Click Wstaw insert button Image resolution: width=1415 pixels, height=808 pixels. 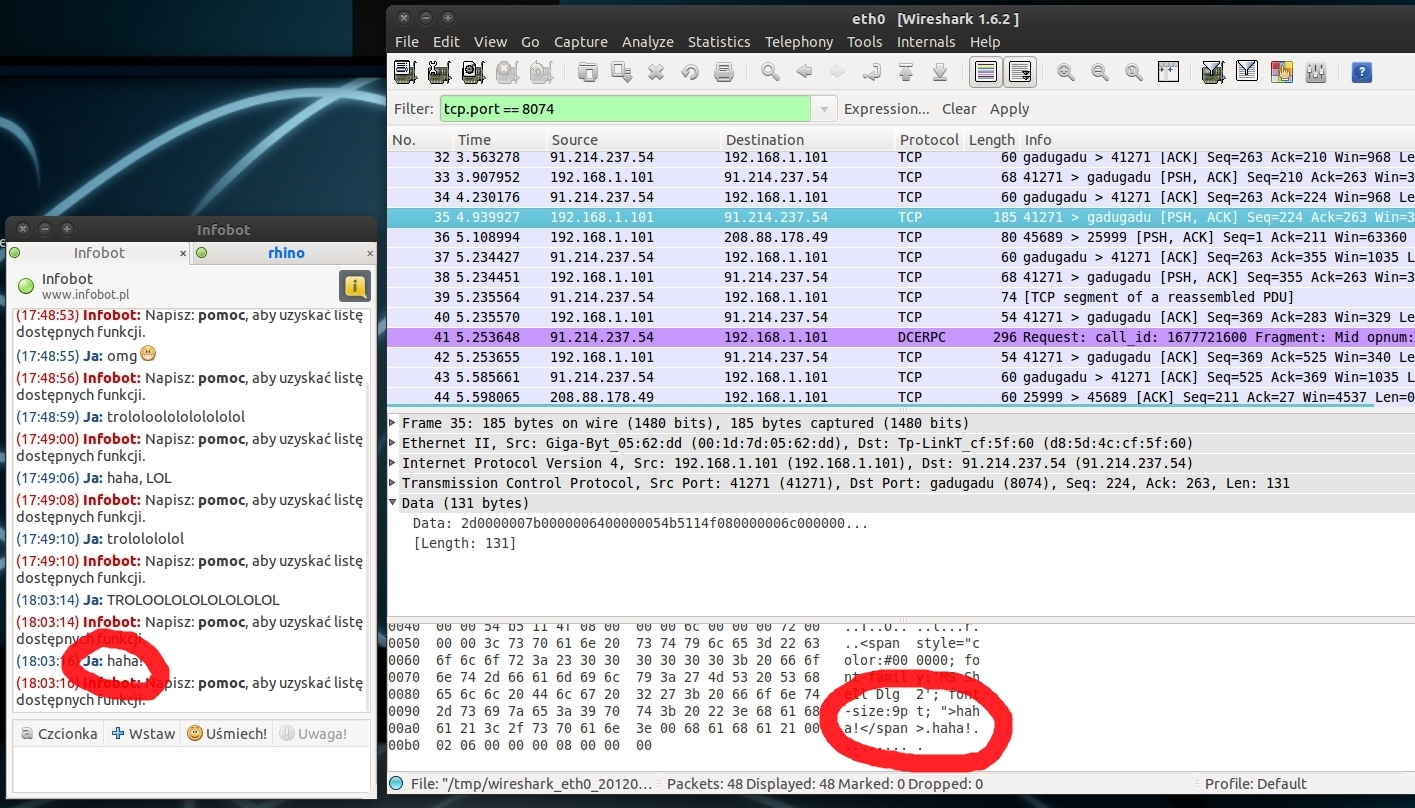(x=143, y=733)
